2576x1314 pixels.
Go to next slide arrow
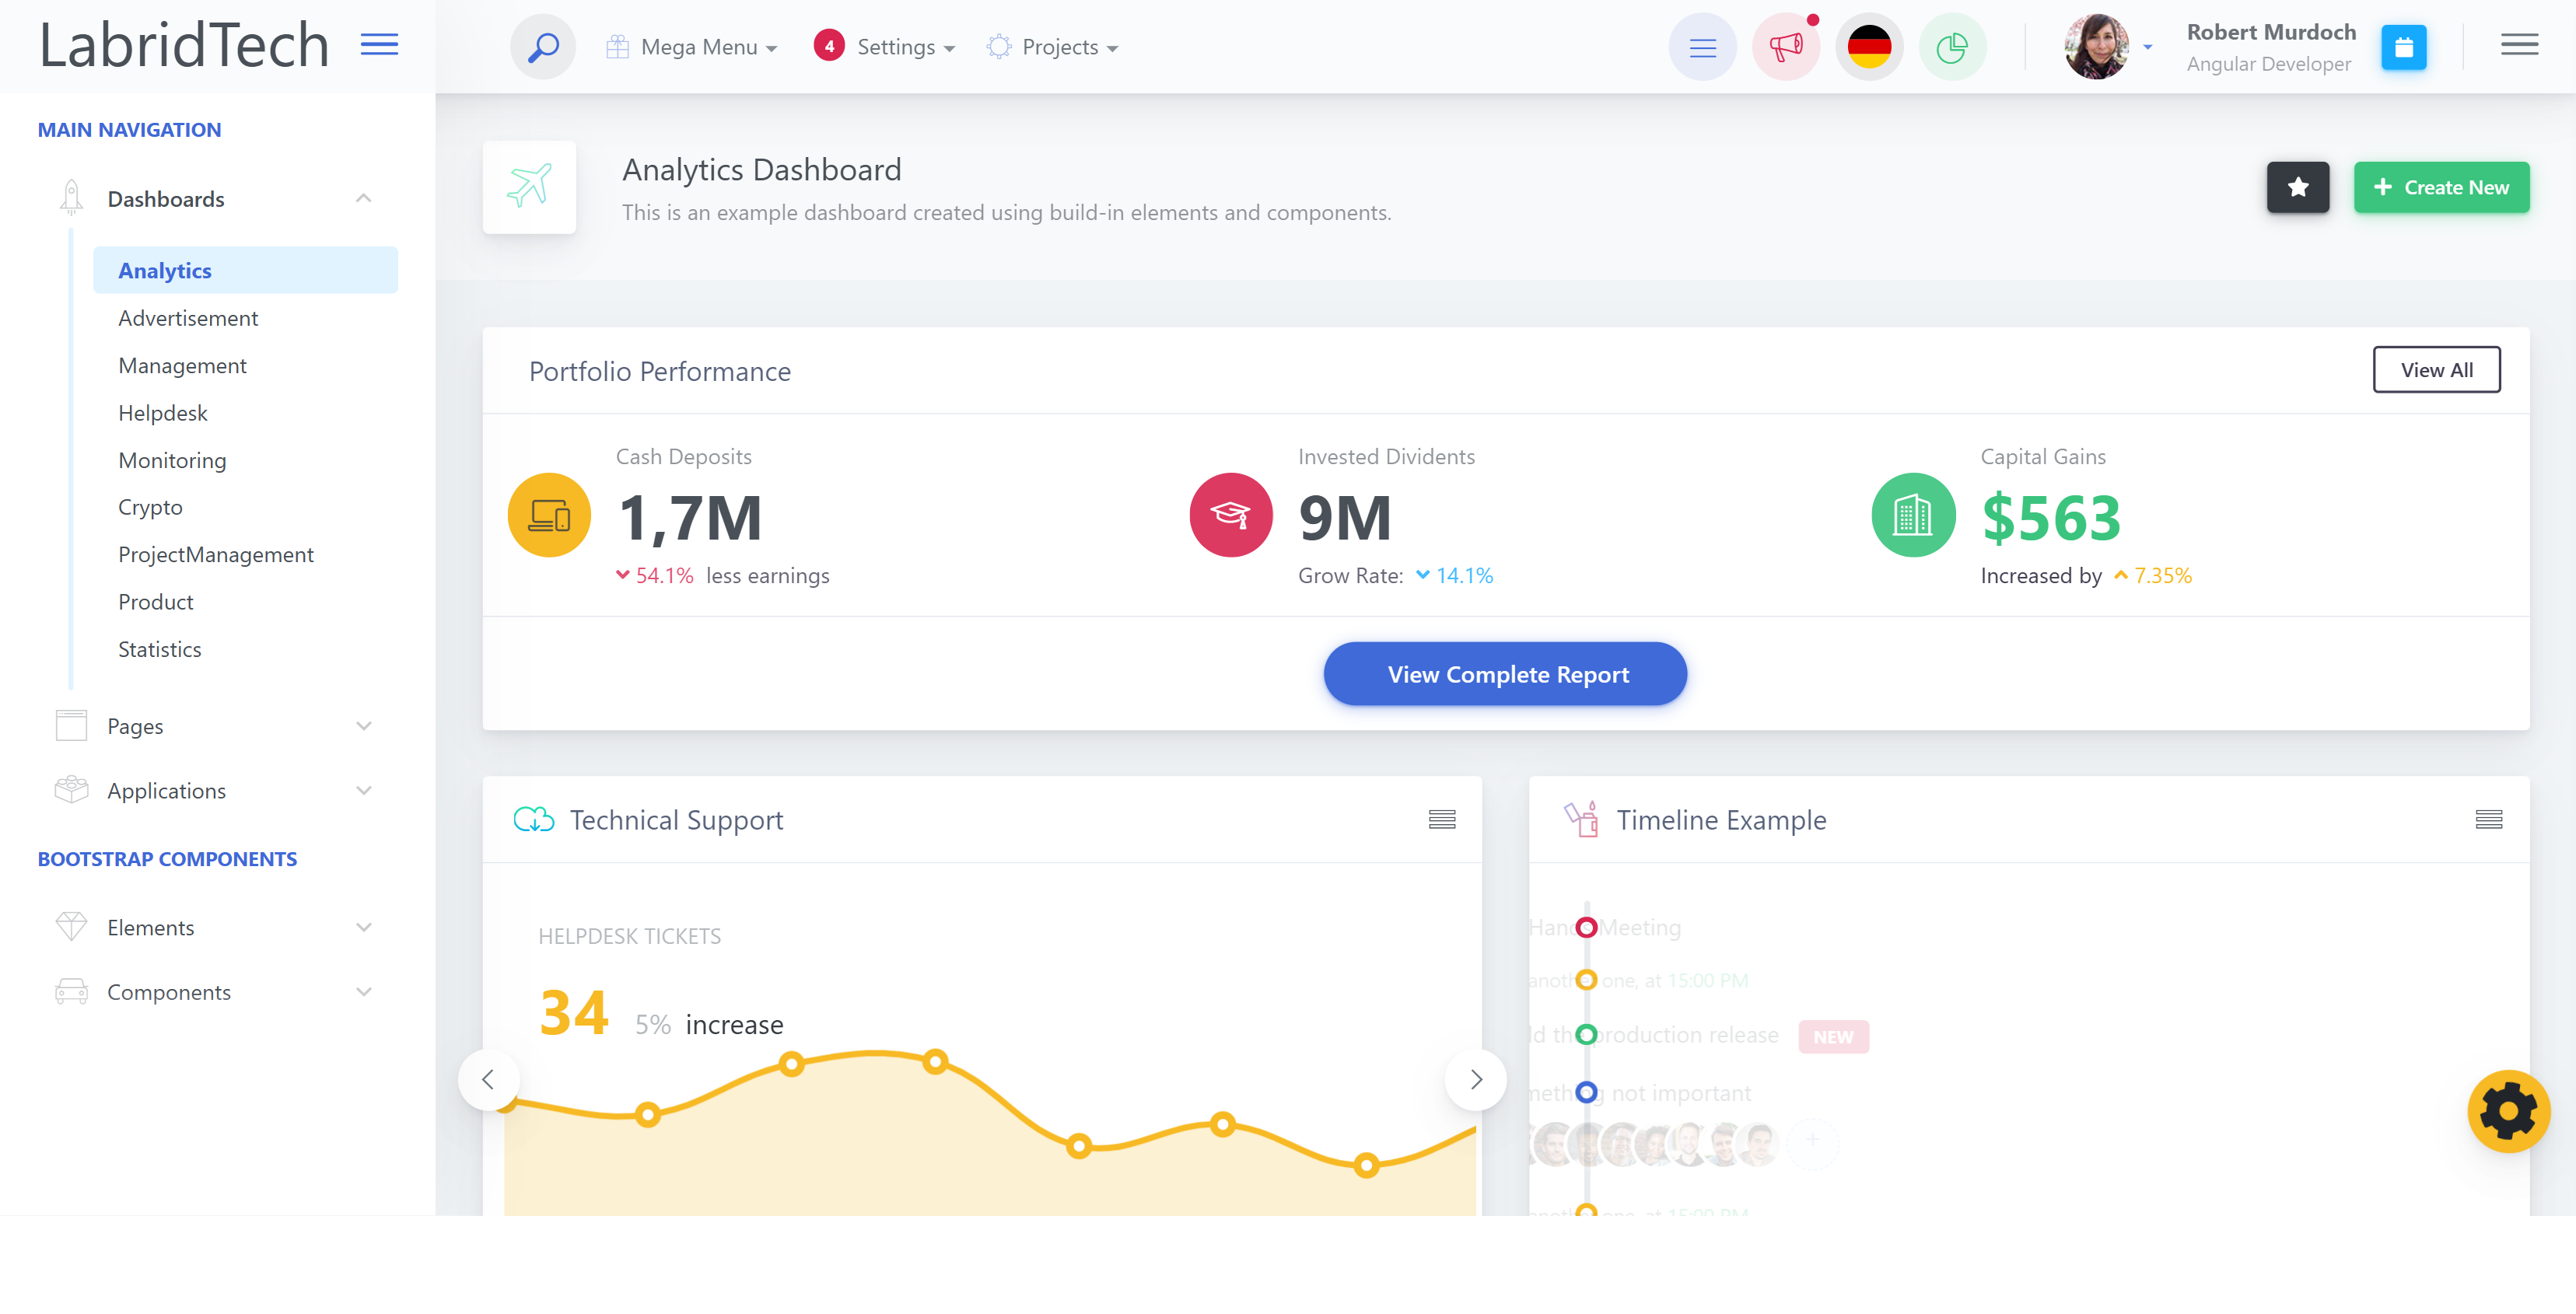pos(1475,1079)
